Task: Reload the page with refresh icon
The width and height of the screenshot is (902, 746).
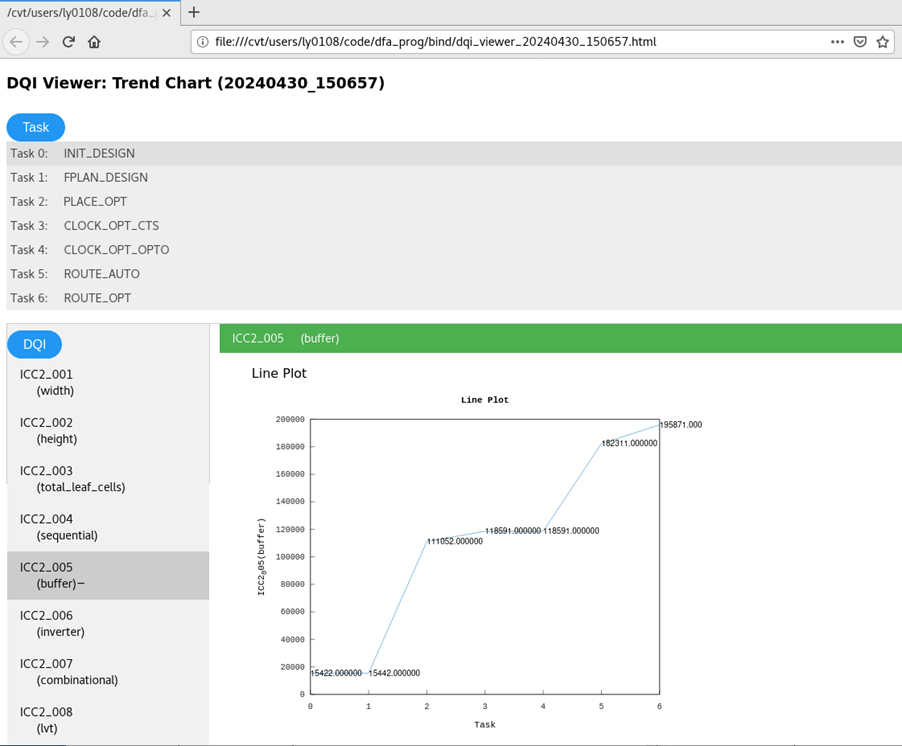Action: (x=68, y=42)
